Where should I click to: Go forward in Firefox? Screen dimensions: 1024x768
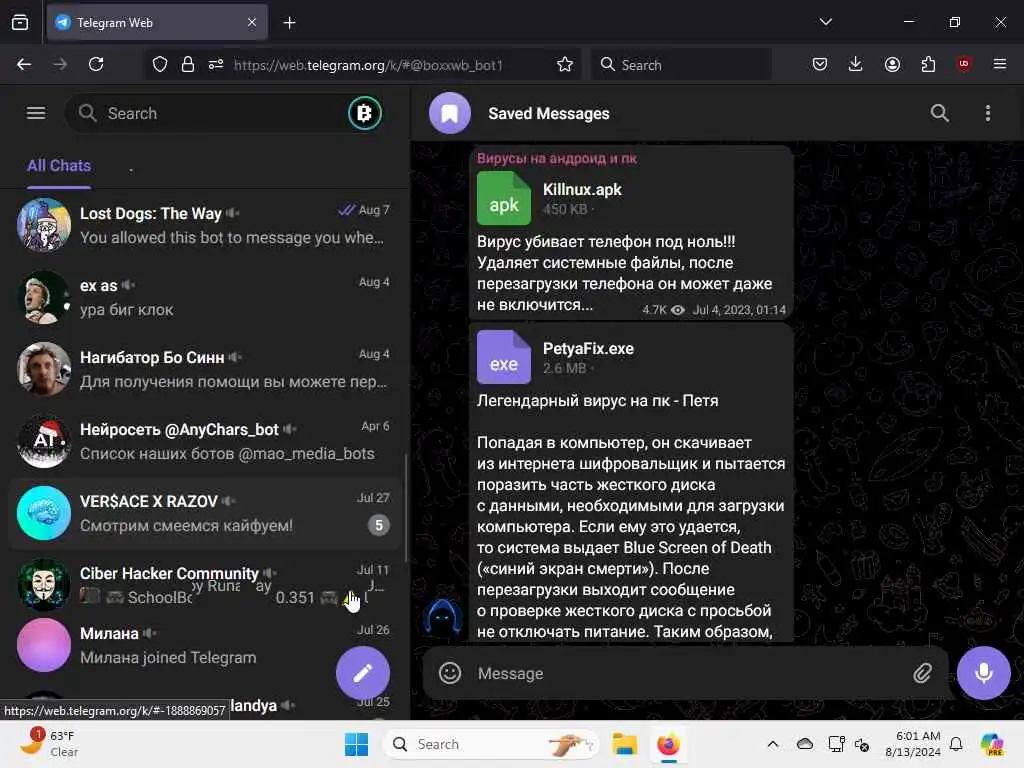(60, 64)
